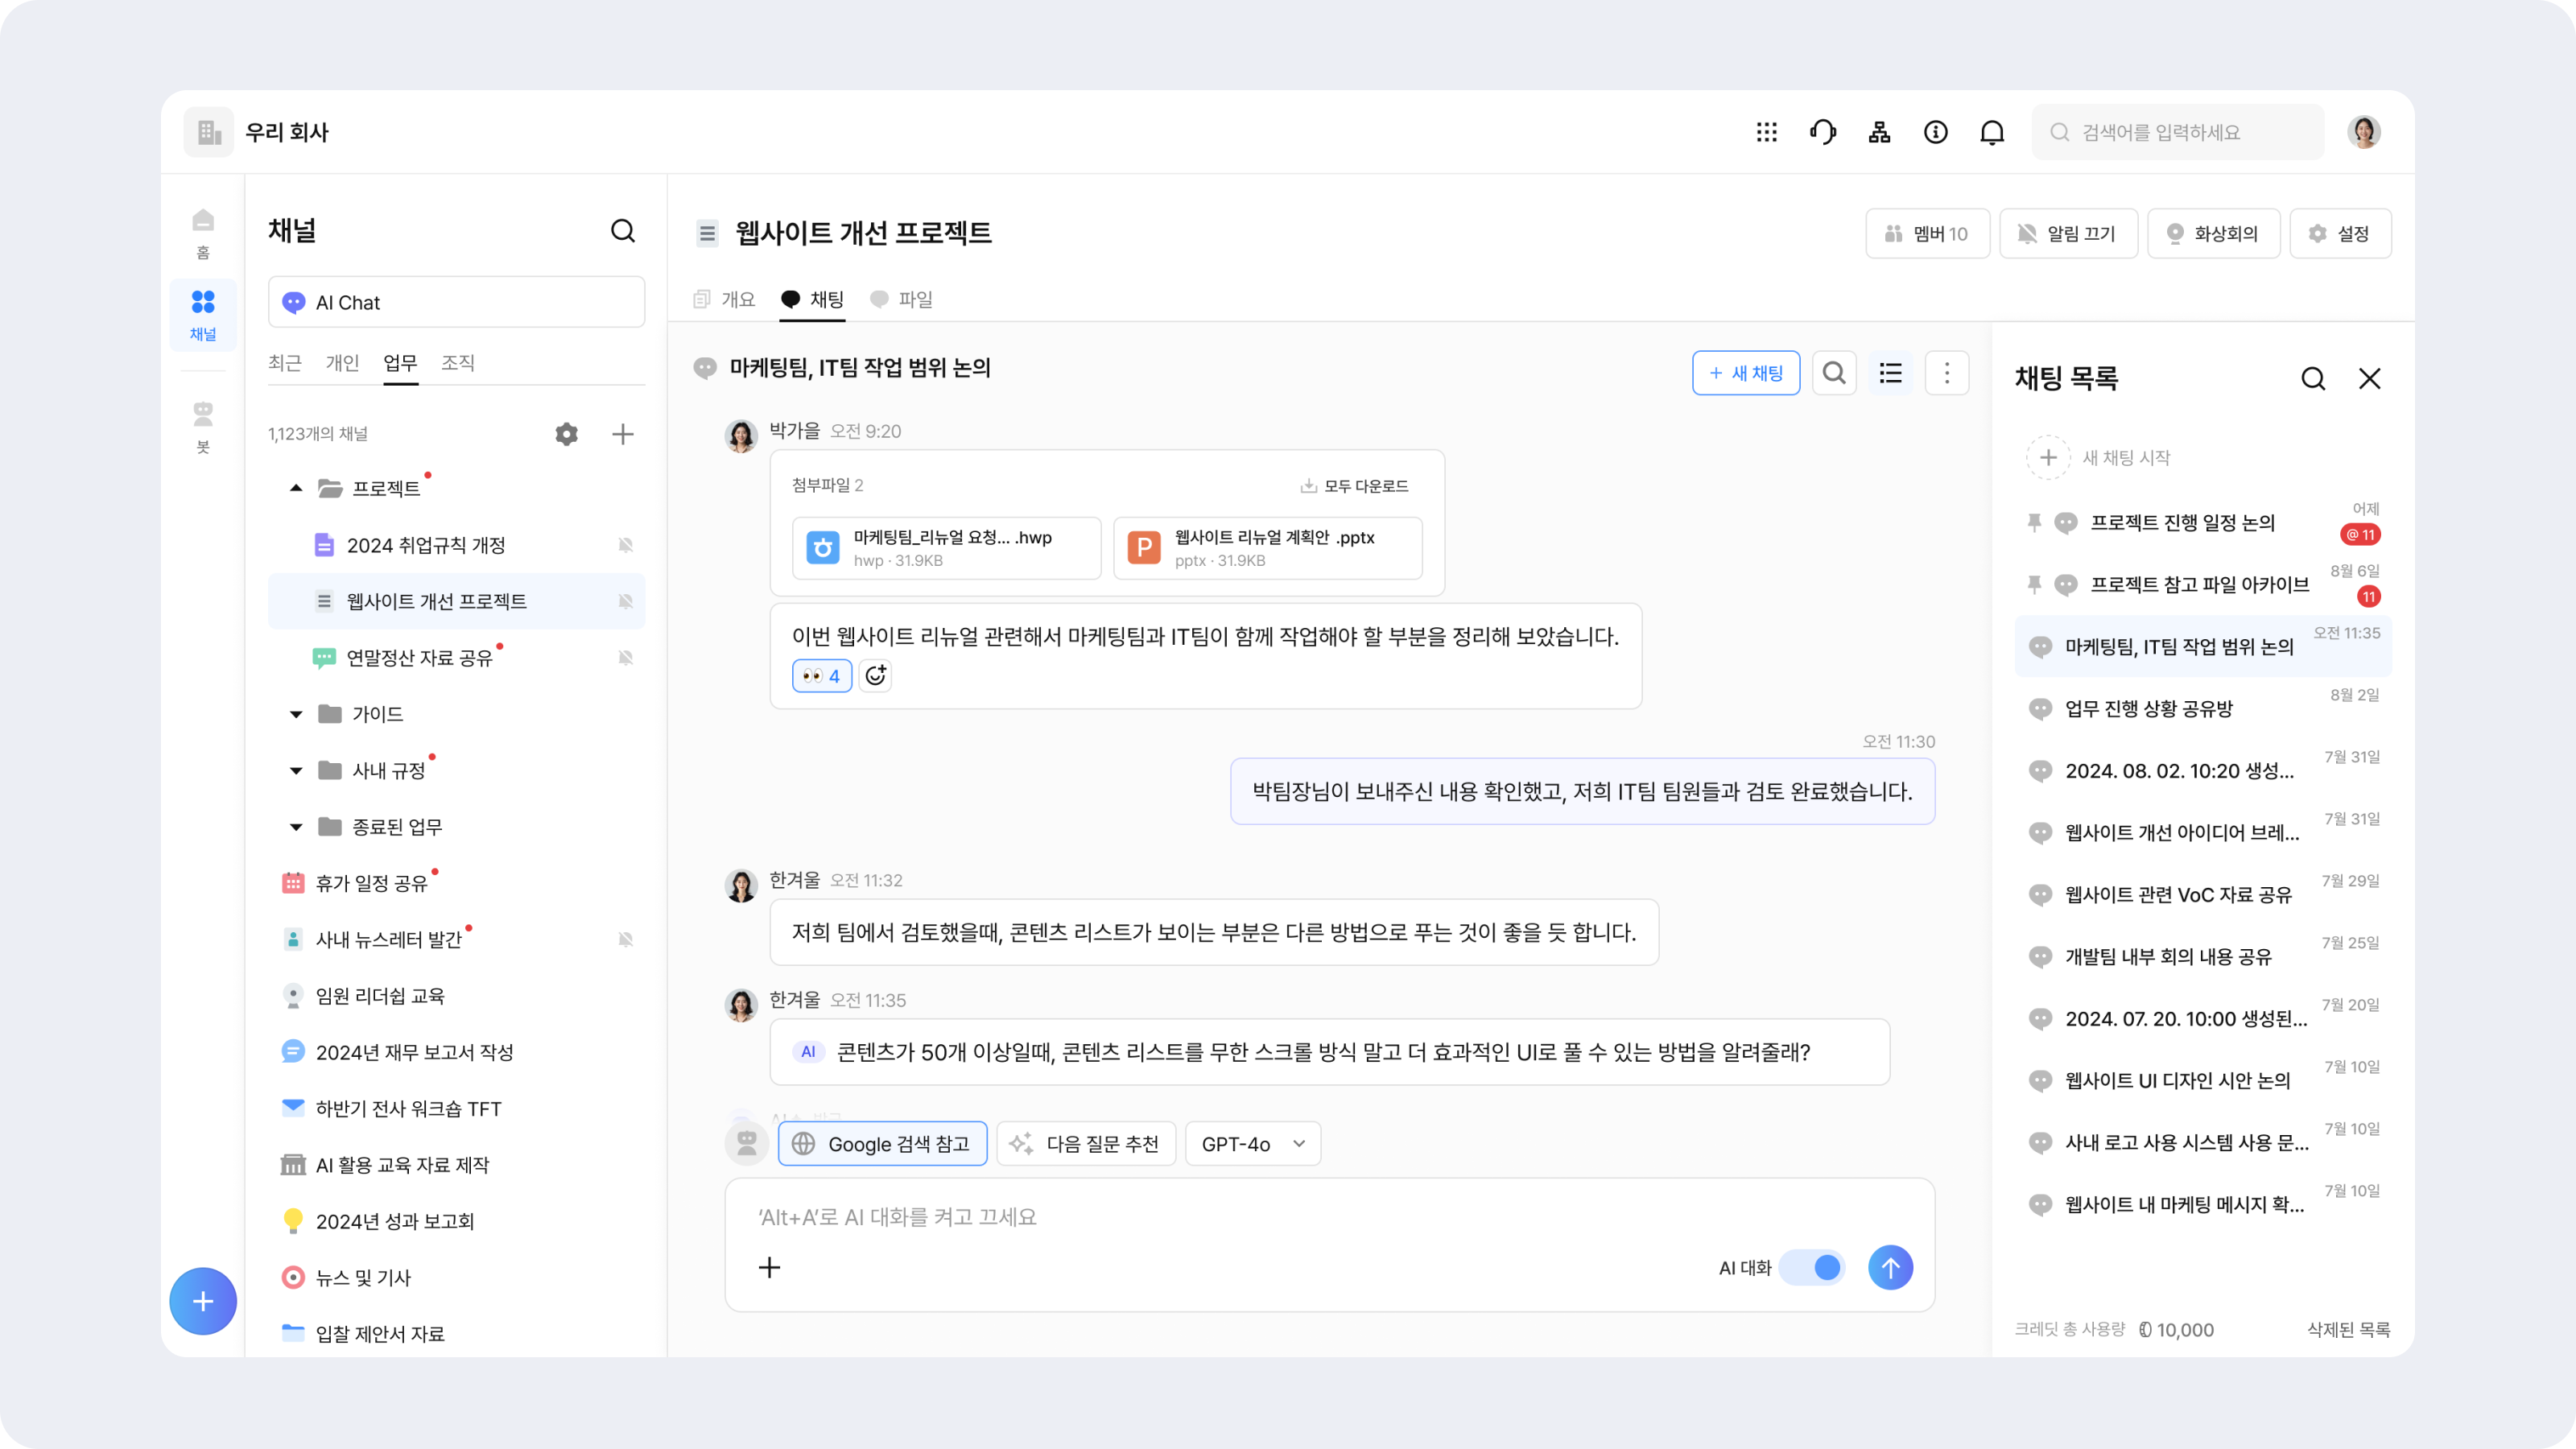Expand the 가이드 folder
The height and width of the screenshot is (1449, 2576).
296,714
